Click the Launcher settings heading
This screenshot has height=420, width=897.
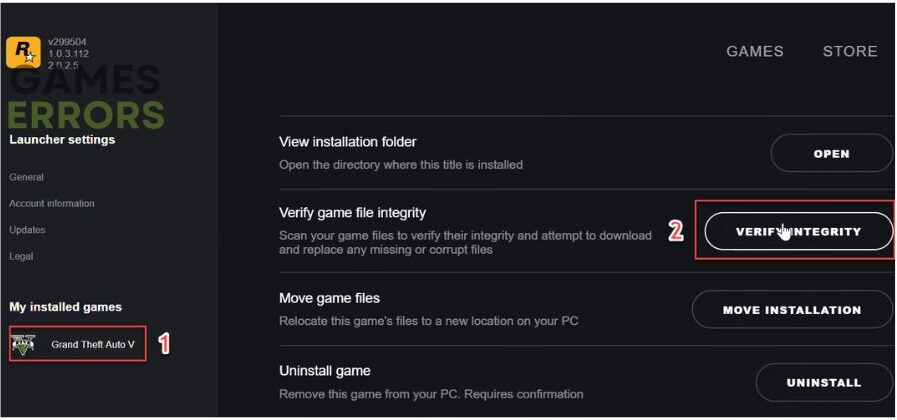(x=62, y=140)
